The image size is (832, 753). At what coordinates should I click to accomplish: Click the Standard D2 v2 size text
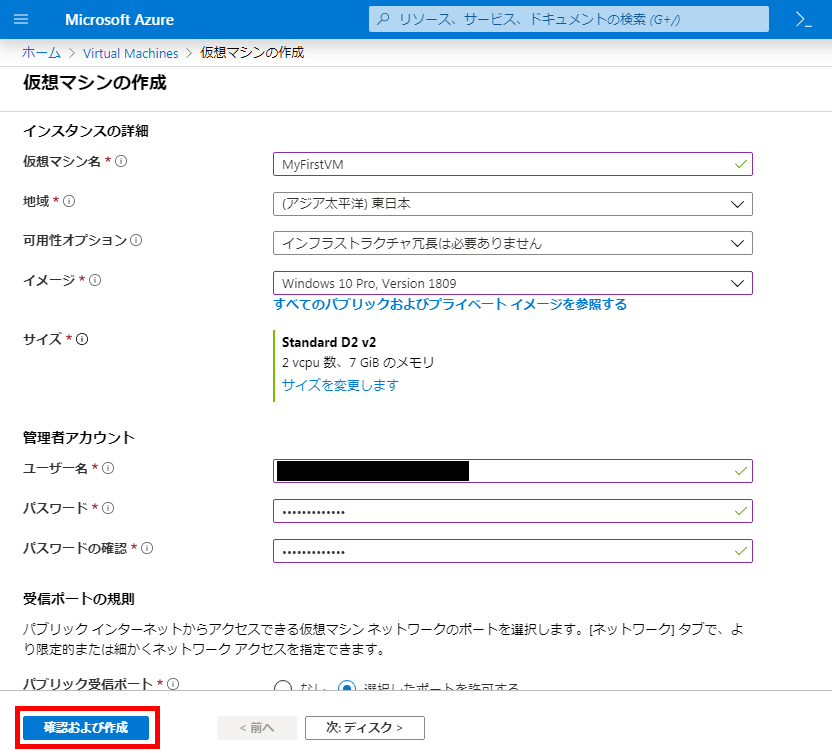coord(329,342)
